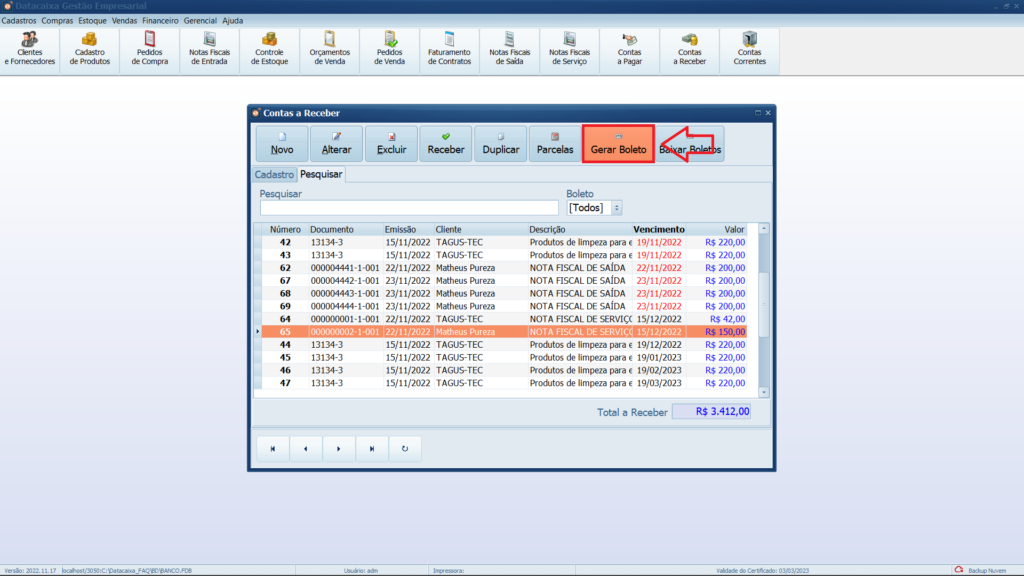Click the Novo button
The width and height of the screenshot is (1024, 576).
(x=282, y=144)
